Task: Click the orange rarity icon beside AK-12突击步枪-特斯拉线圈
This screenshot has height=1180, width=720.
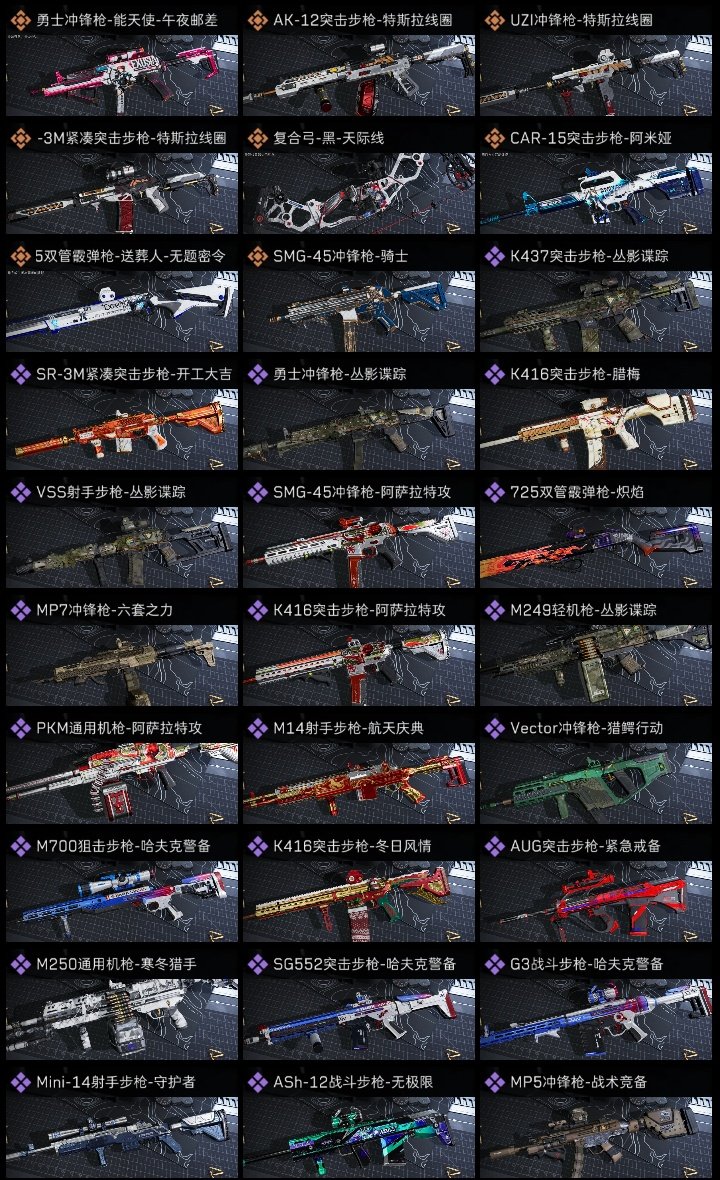Action: coord(257,20)
